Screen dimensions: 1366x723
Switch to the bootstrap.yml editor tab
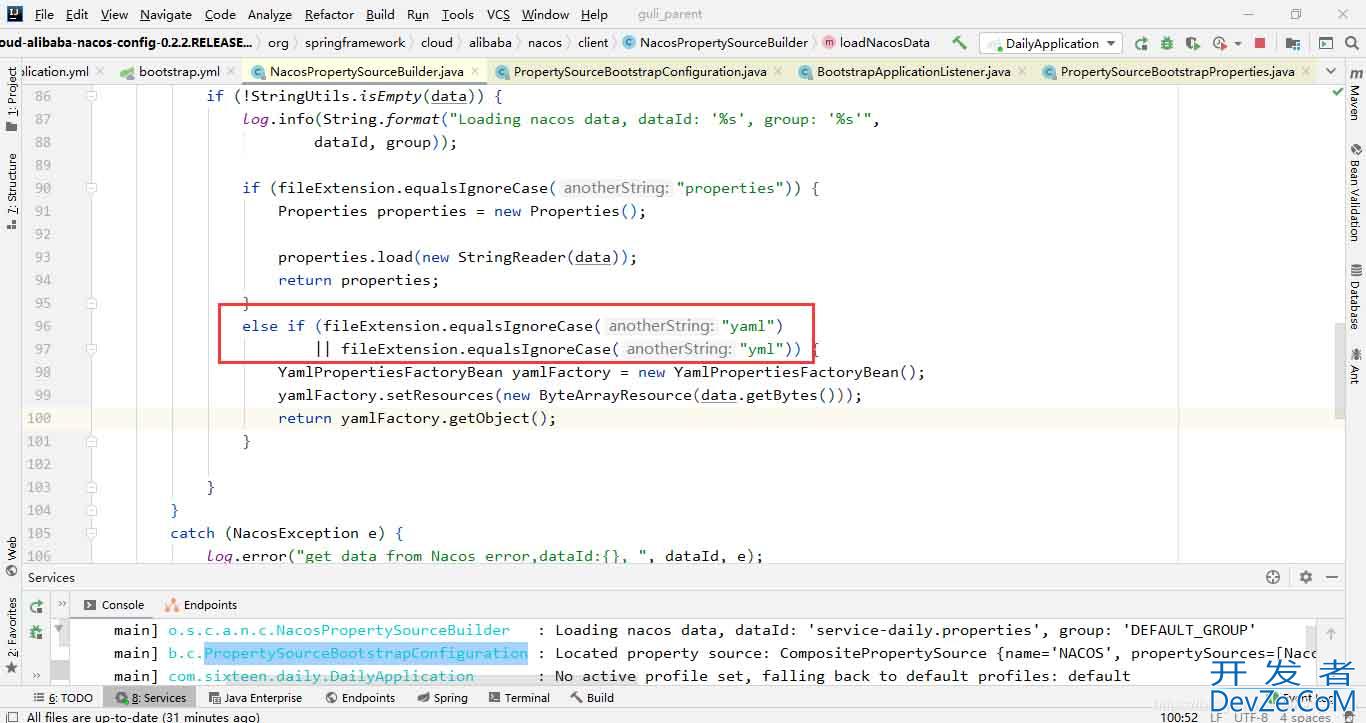coord(179,72)
